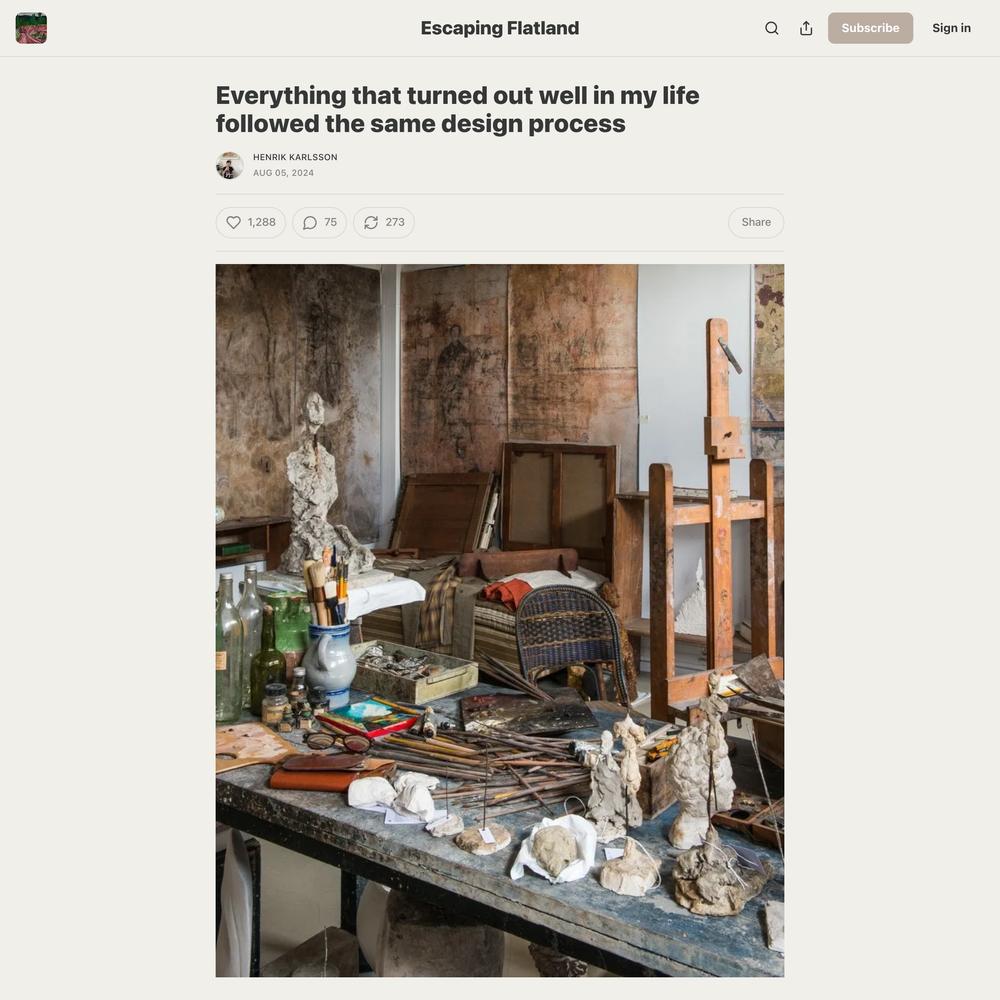Open Henrik Karlsson's author profile name

[x=295, y=157]
